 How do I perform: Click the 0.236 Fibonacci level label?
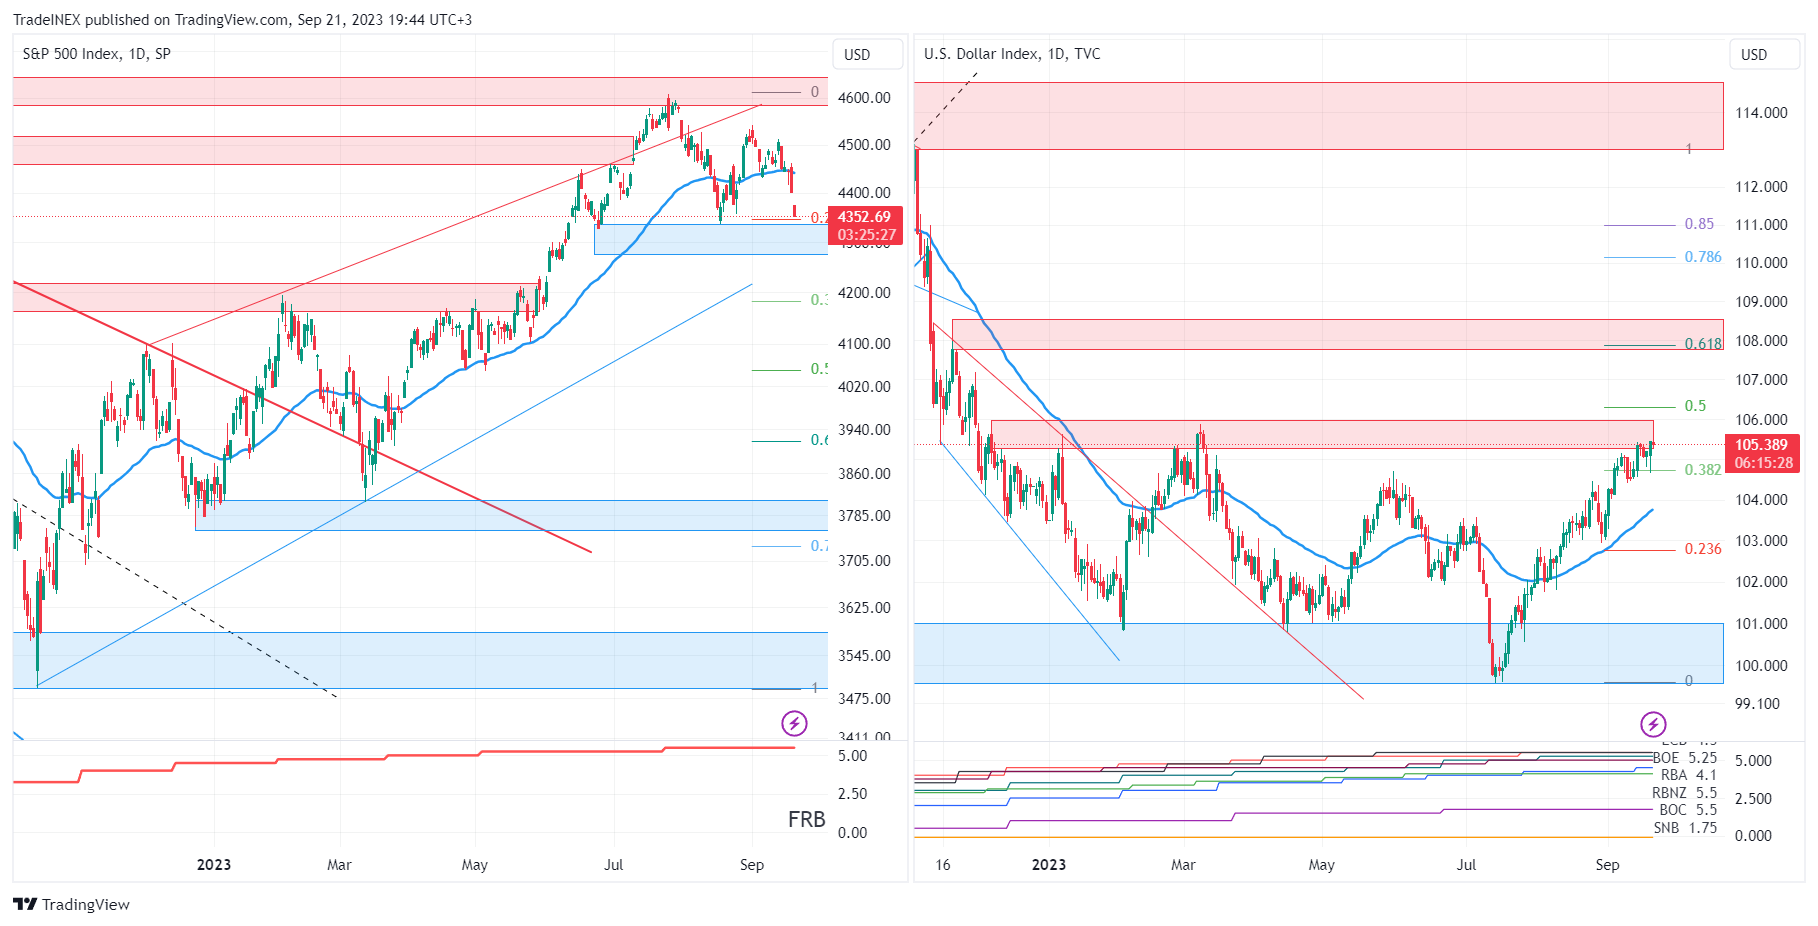[1703, 549]
